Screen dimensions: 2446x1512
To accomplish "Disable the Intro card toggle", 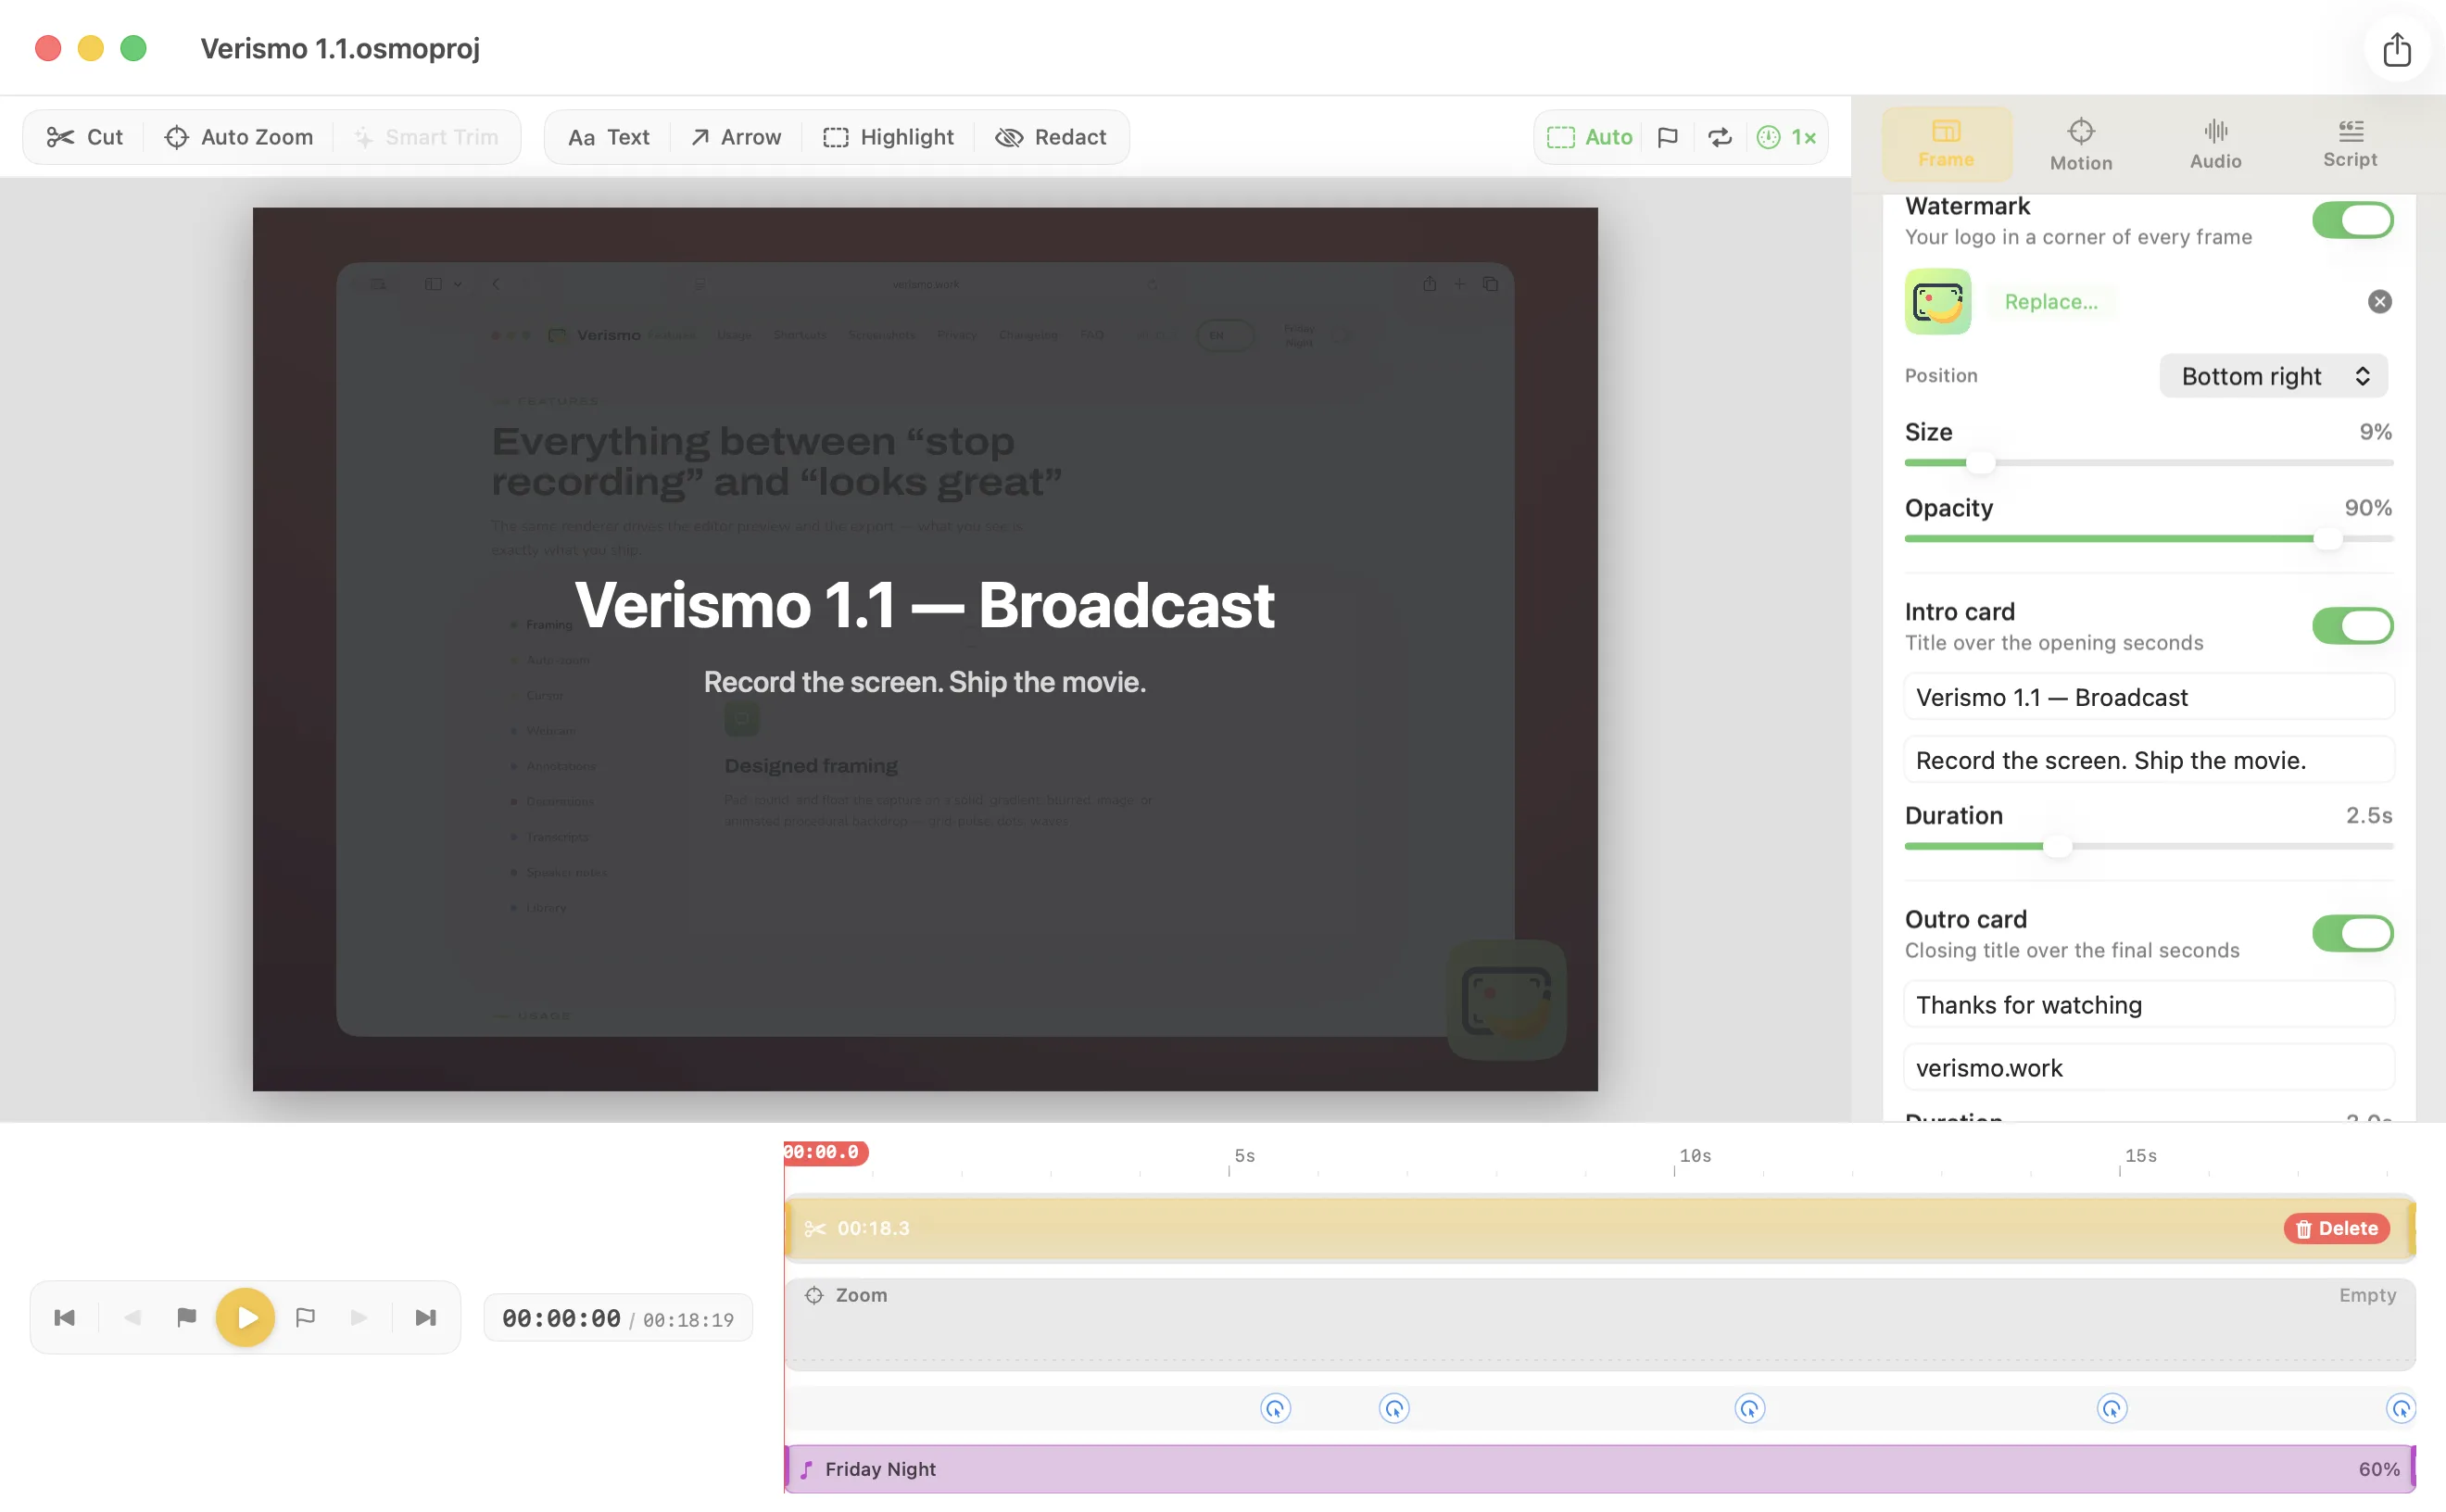I will 2352,626.
